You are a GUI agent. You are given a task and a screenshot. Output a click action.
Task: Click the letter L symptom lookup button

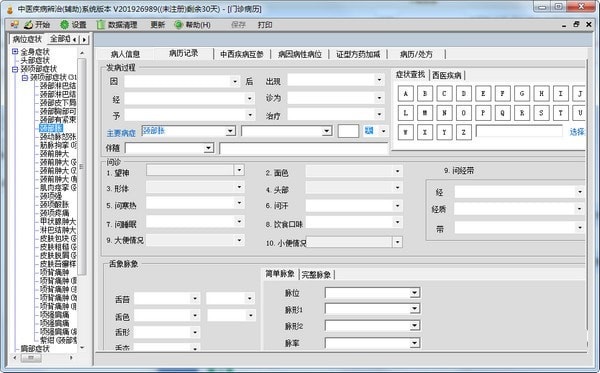[406, 113]
